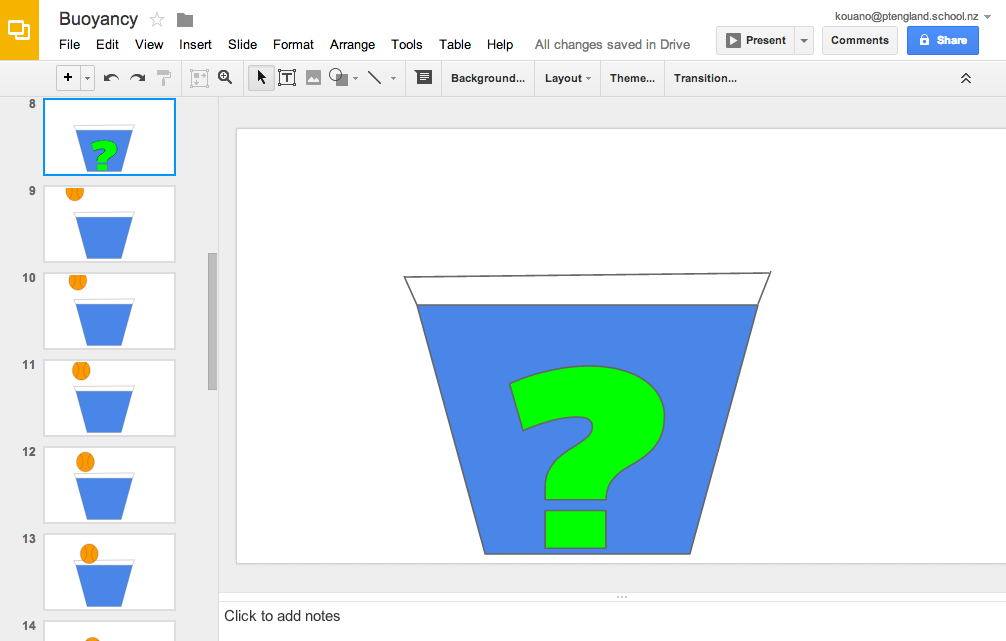Open the kouano@ptengland.school.nz account dropdown
Image resolution: width=1006 pixels, height=641 pixels.
(x=913, y=16)
